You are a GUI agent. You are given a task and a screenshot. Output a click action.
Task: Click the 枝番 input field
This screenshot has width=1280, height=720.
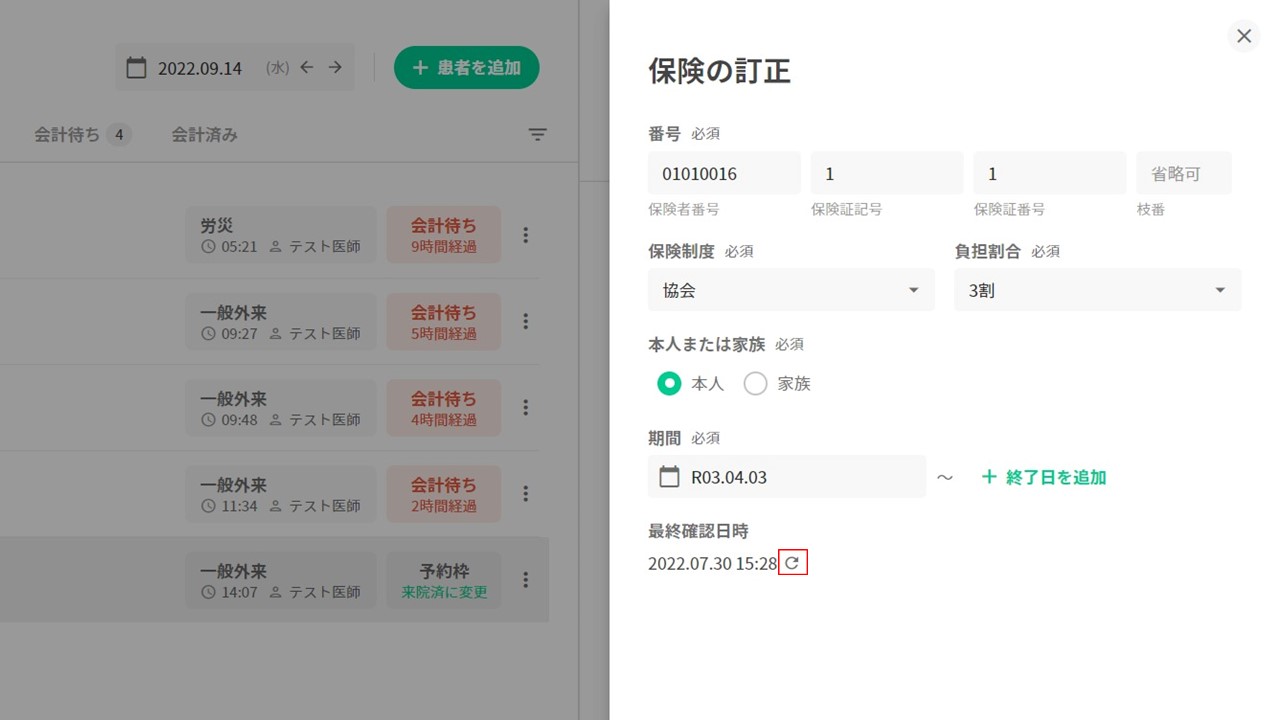(1183, 174)
